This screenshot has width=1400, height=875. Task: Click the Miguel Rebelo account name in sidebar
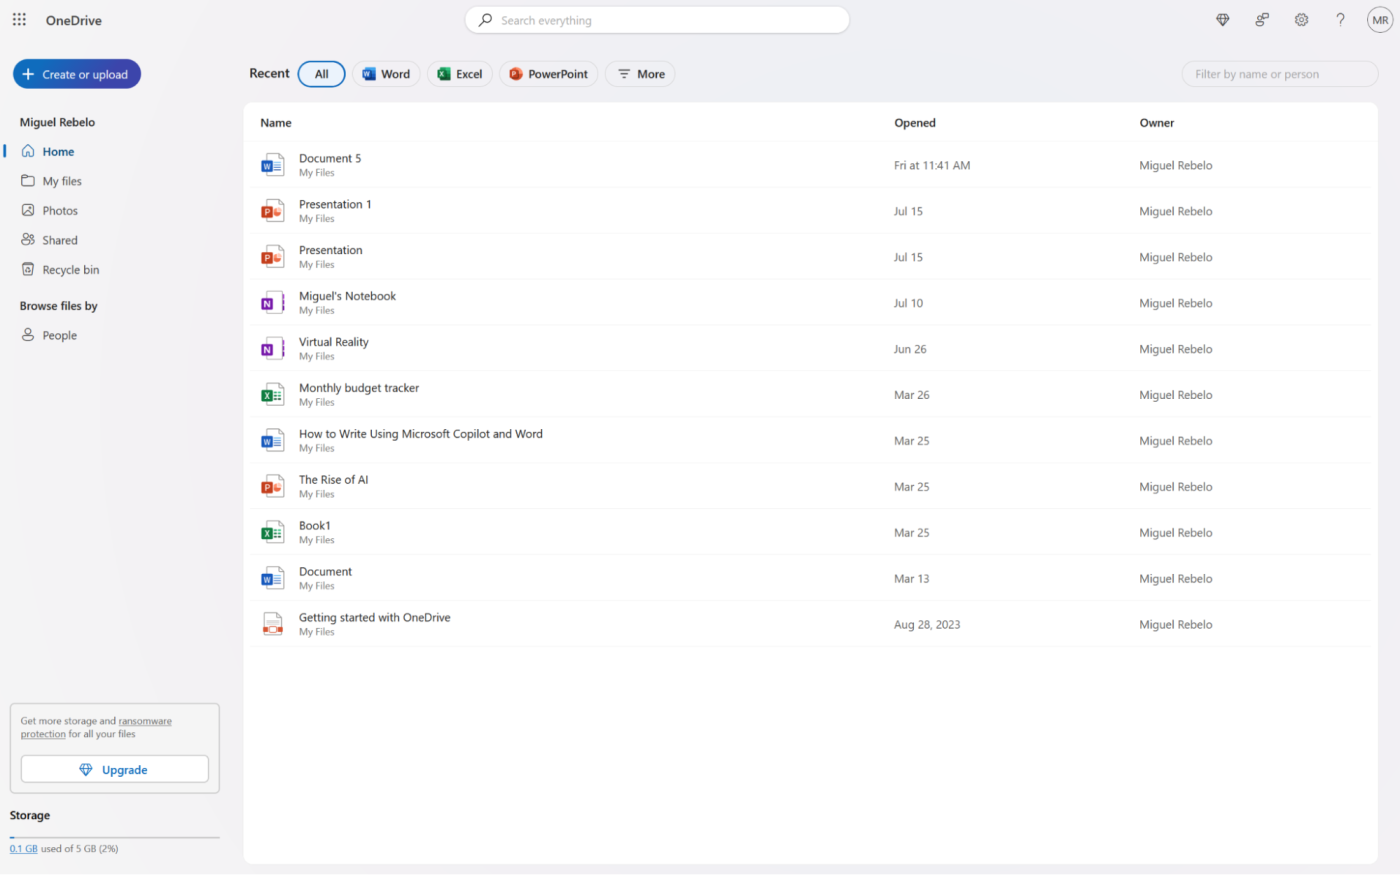57,122
